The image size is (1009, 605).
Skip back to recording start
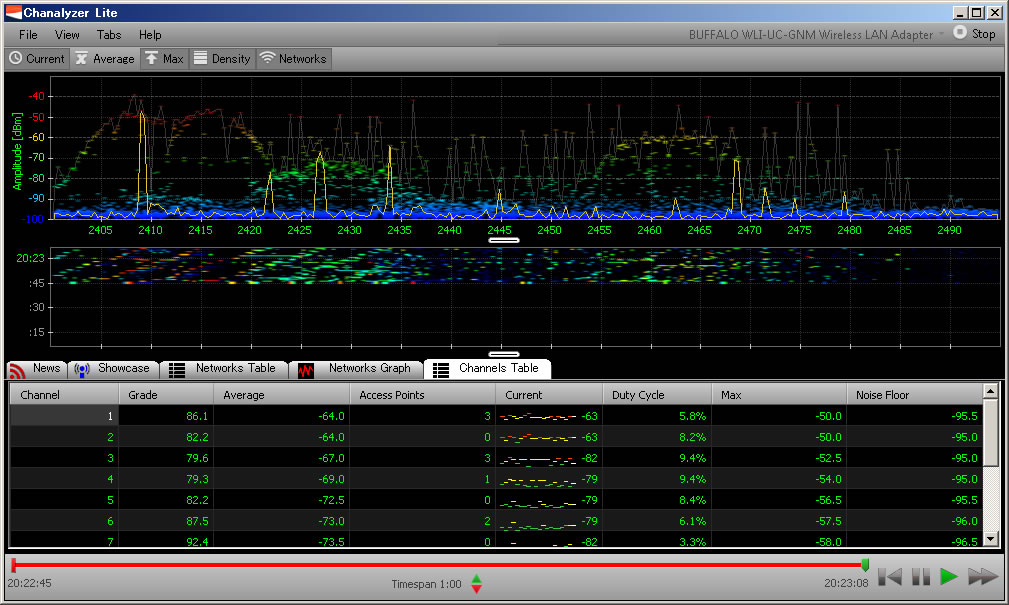(x=890, y=577)
